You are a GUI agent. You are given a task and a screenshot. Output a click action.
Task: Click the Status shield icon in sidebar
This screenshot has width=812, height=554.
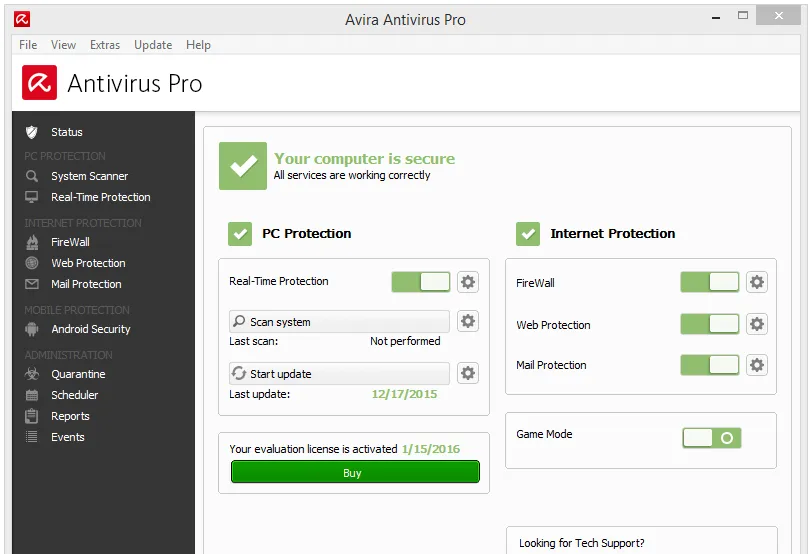32,132
